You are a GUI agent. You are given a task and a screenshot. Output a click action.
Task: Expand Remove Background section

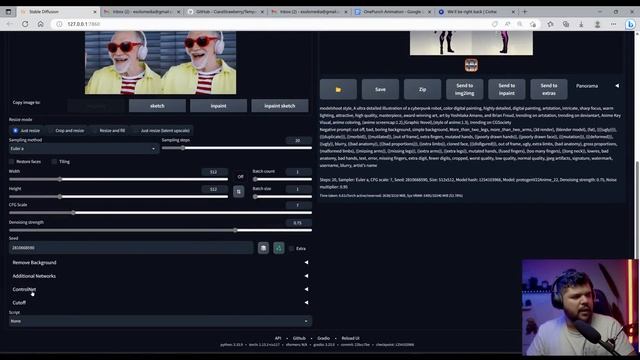point(160,262)
